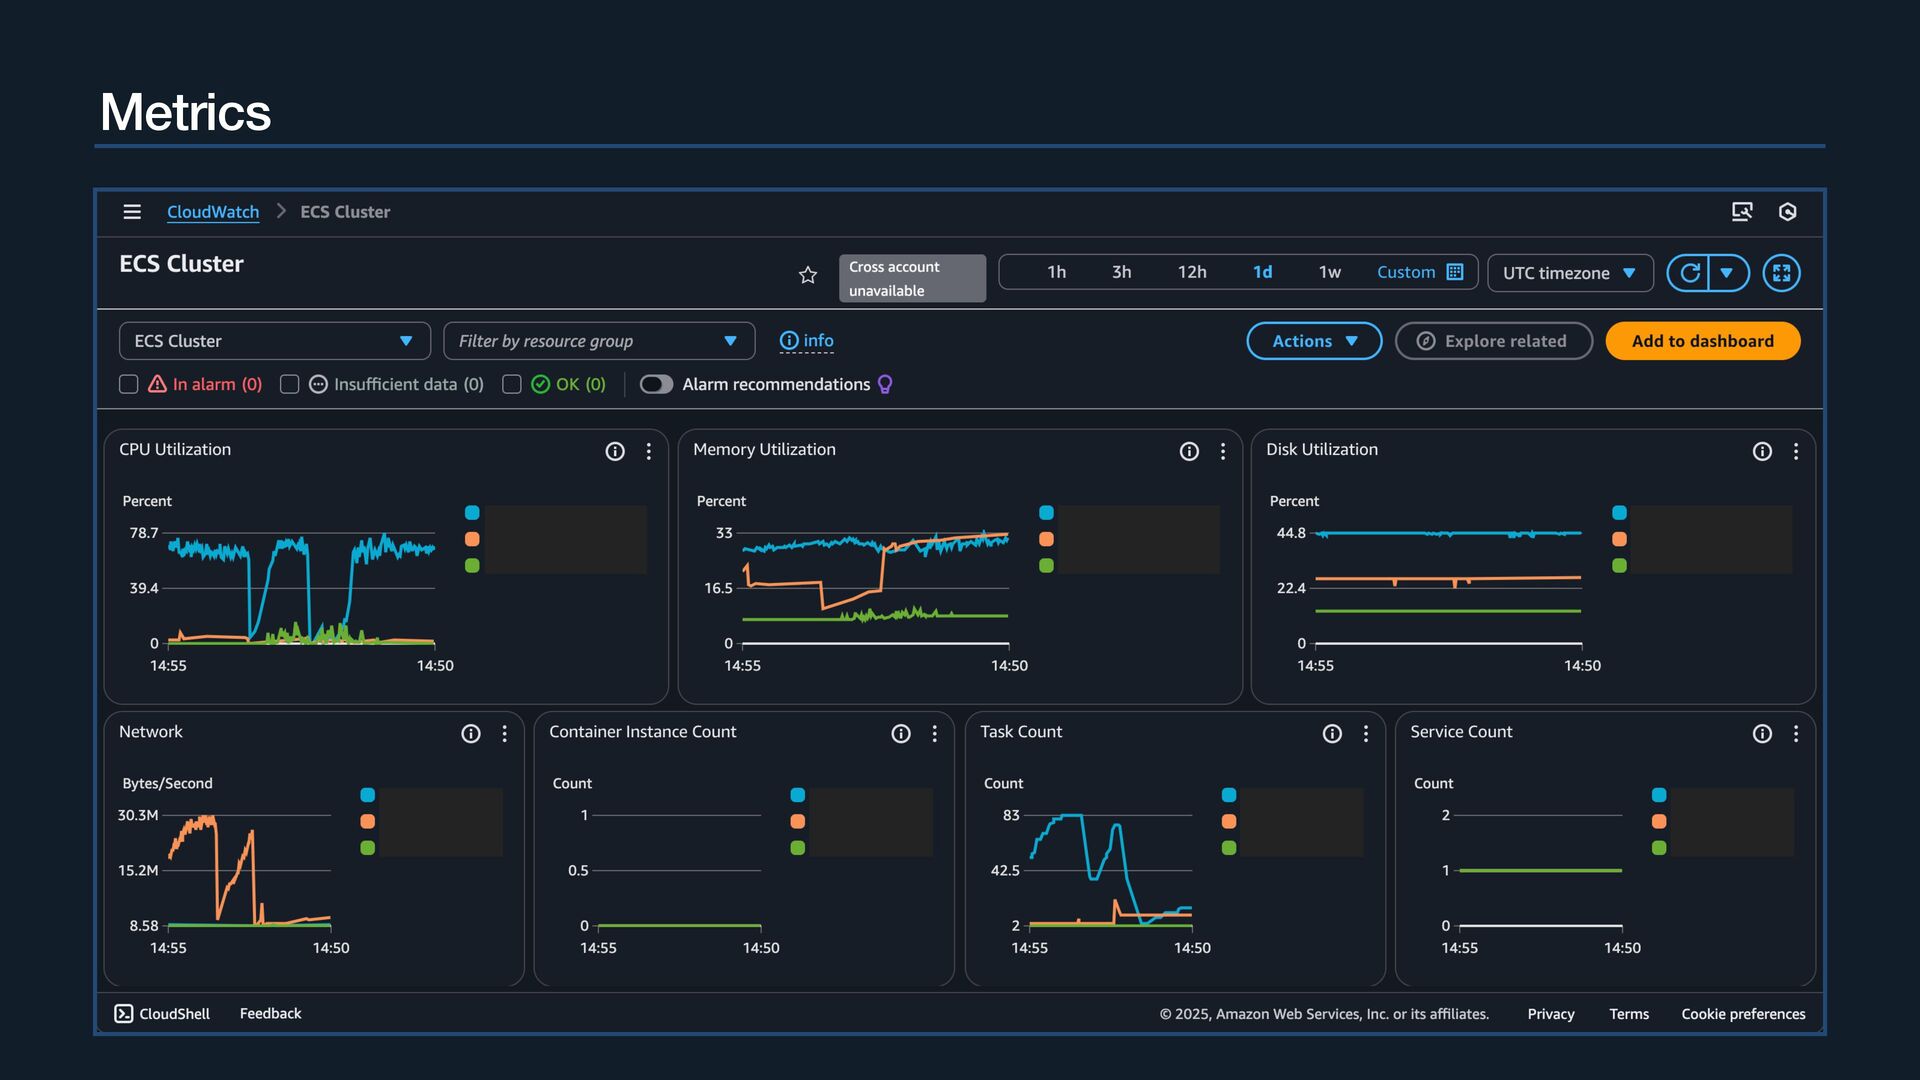Open the monitor search icon in header
The height and width of the screenshot is (1080, 1920).
[1742, 212]
